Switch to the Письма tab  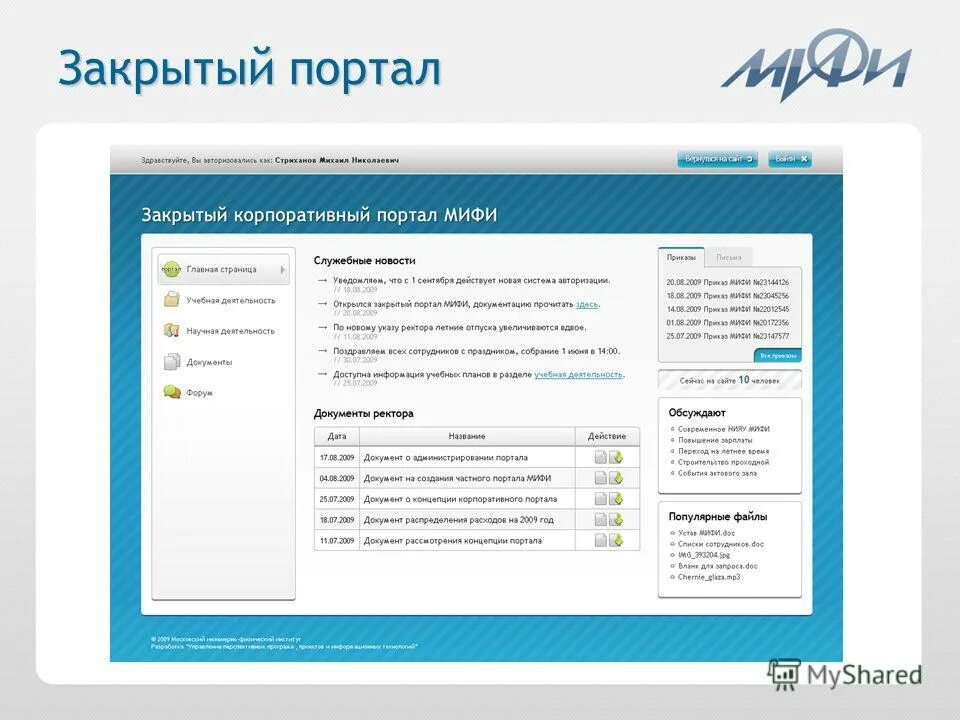click(730, 256)
